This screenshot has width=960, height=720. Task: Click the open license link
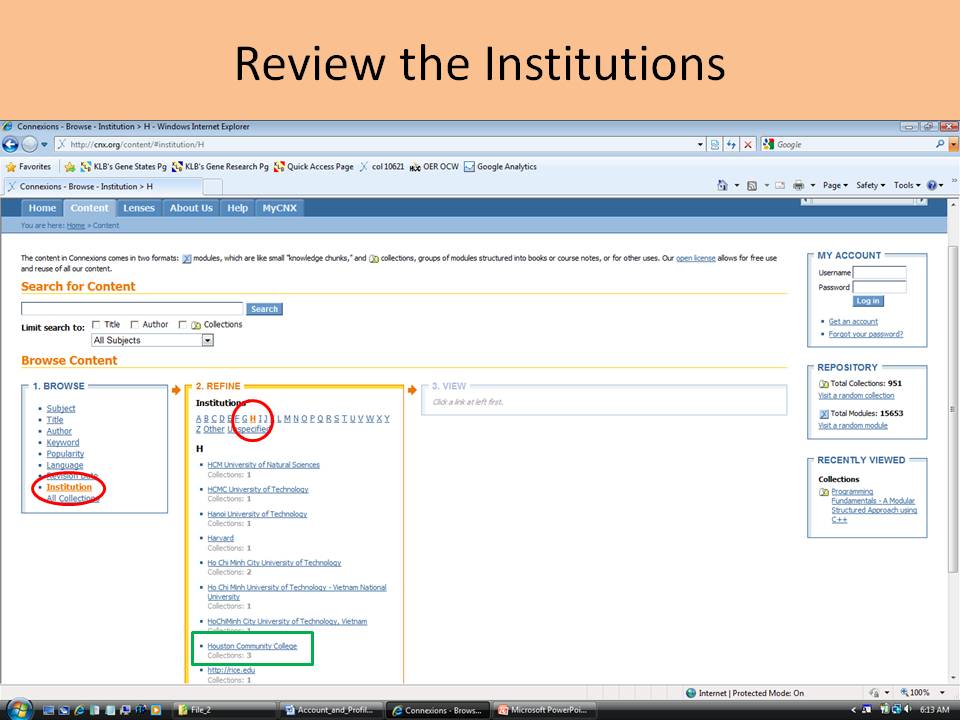tap(696, 258)
